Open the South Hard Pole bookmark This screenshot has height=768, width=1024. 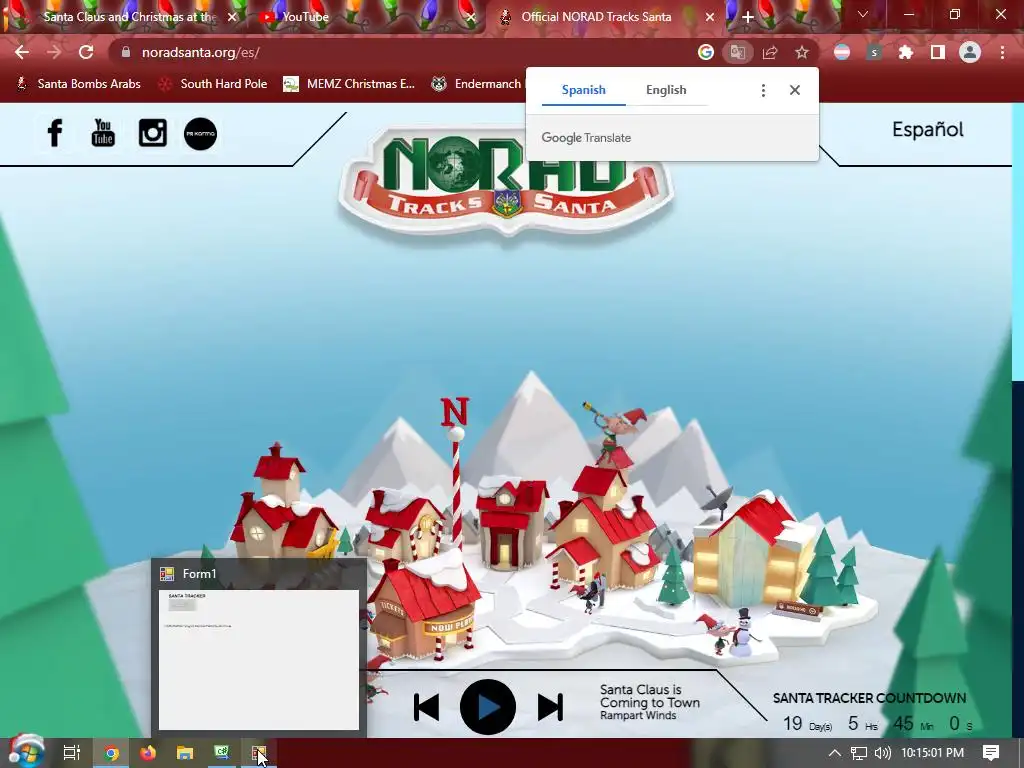(214, 84)
